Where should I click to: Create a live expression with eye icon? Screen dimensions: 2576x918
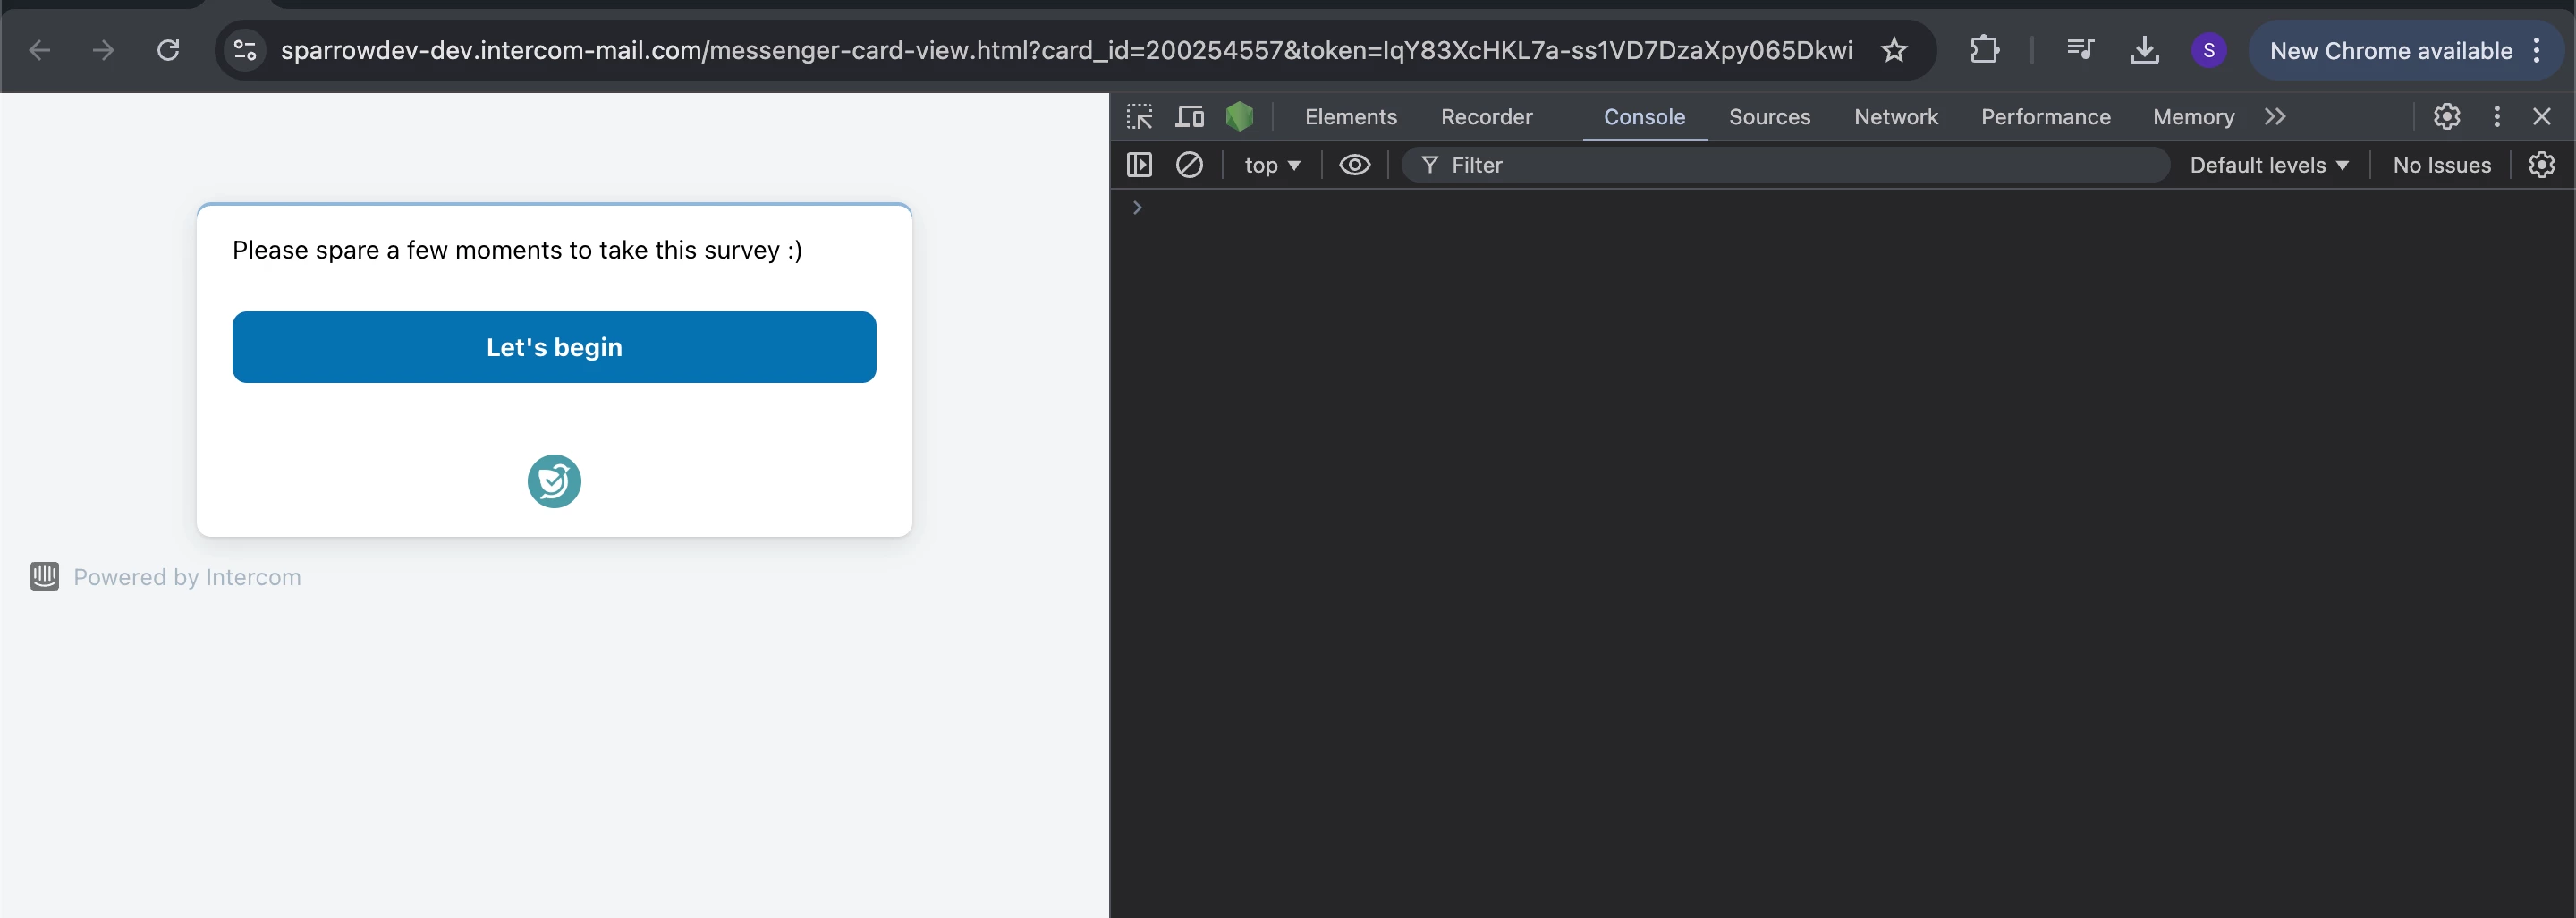point(1354,165)
